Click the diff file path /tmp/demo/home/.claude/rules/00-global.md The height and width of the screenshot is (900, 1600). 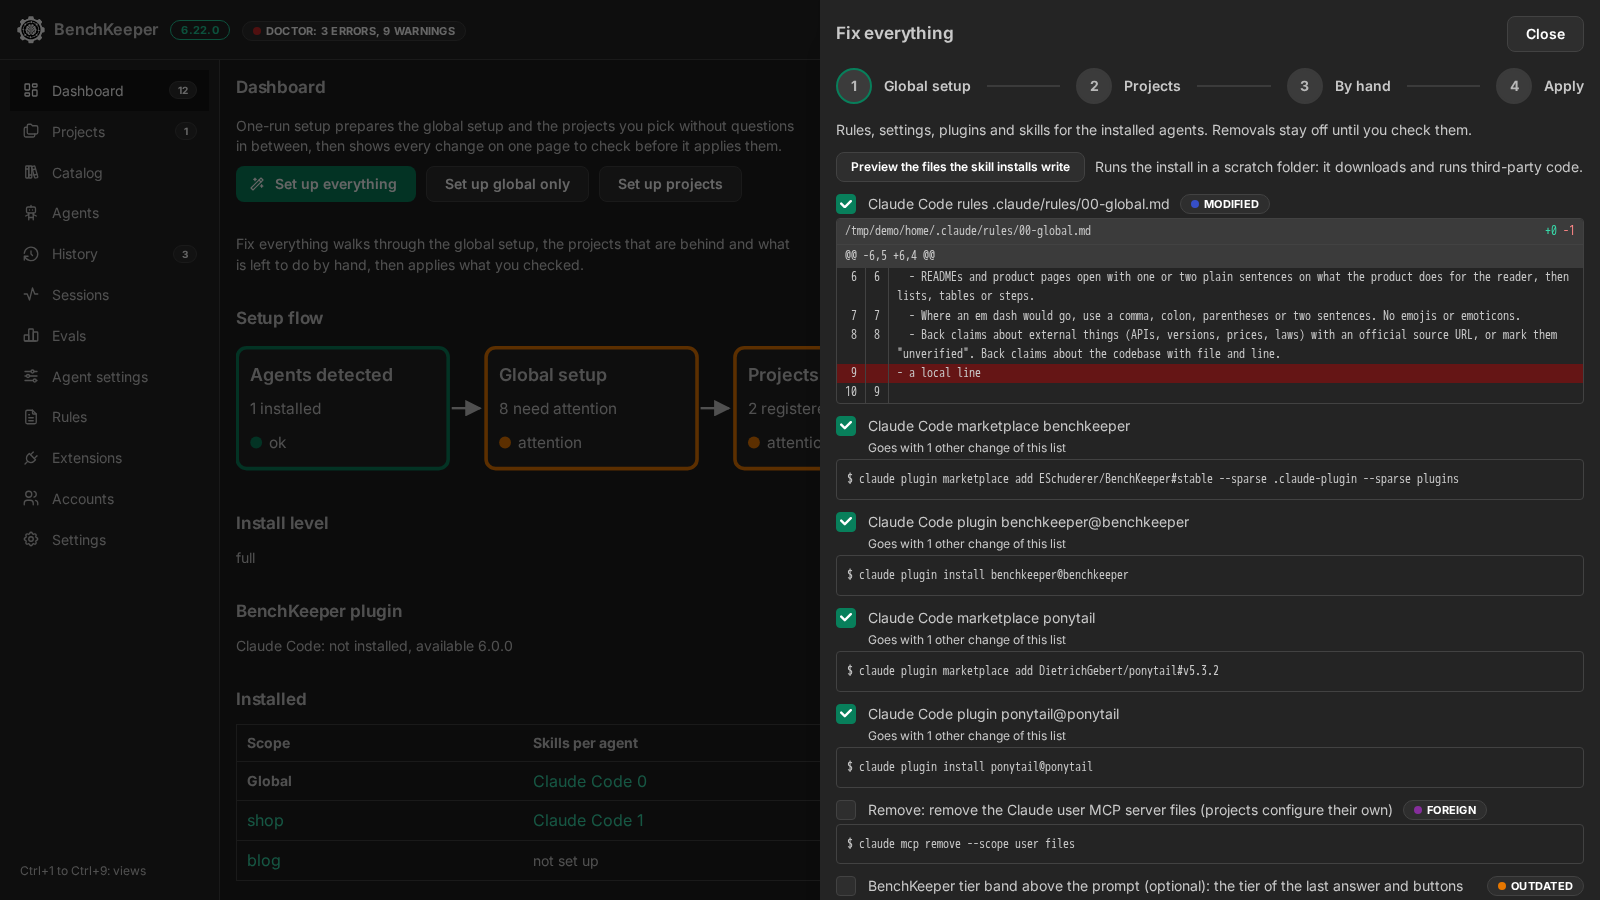point(968,231)
